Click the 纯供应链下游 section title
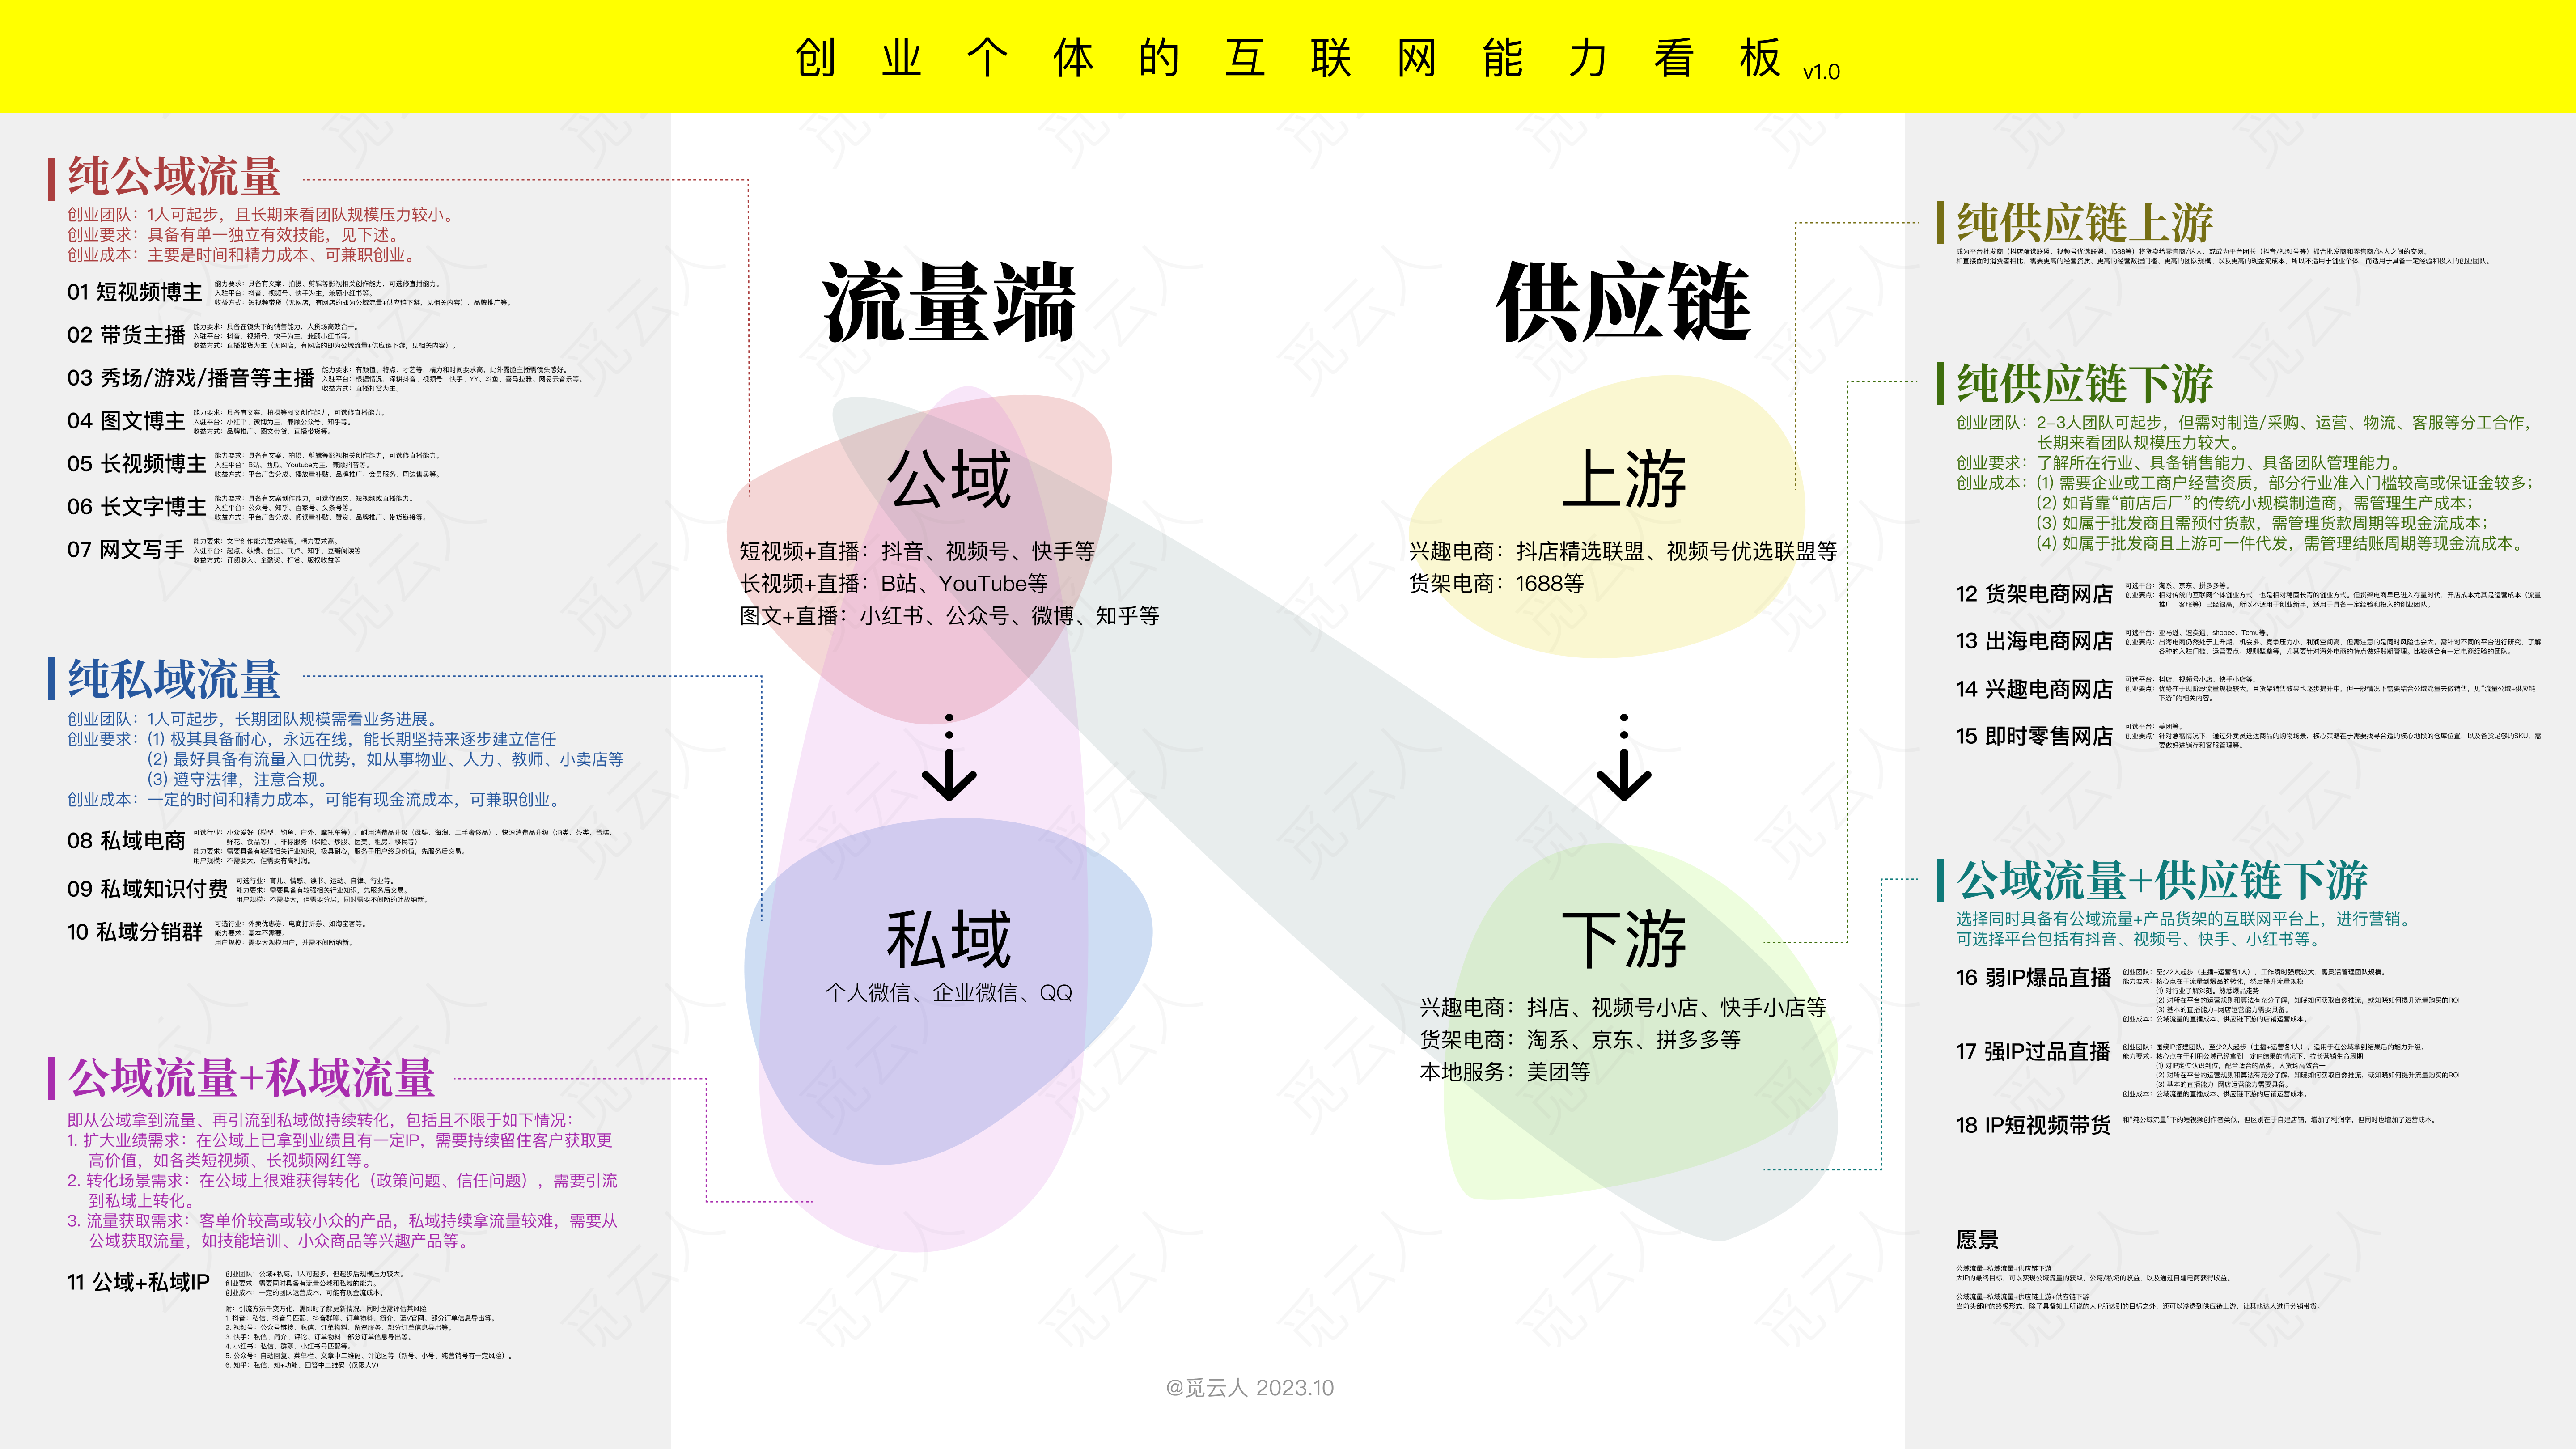This screenshot has width=2576, height=1449. pyautogui.click(x=2084, y=384)
